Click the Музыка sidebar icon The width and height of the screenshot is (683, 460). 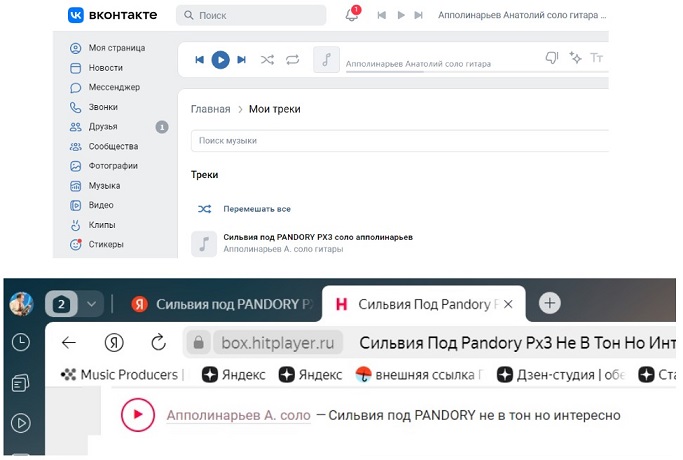pyautogui.click(x=75, y=186)
